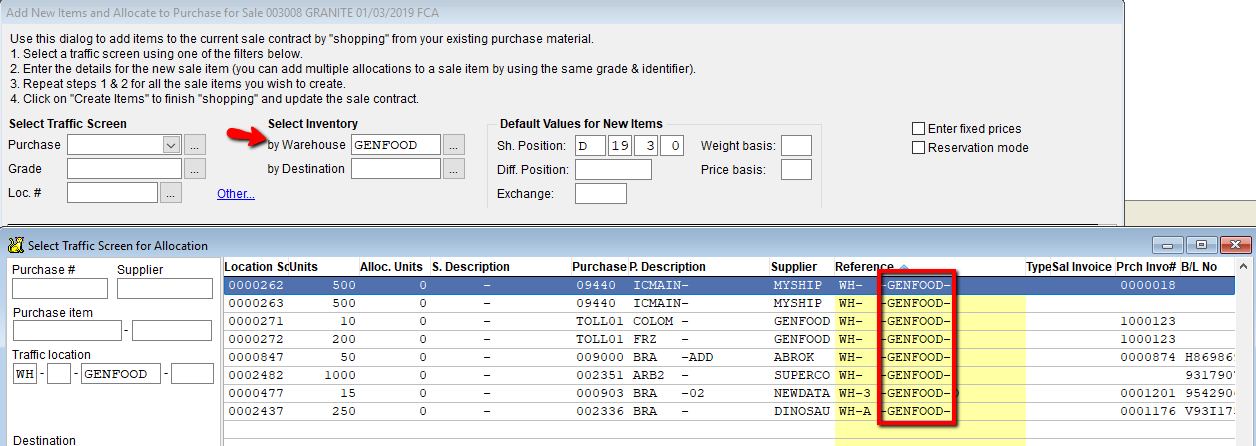Click invoice number 0000018
Viewport: 1256px width, 446px height.
pyautogui.click(x=1146, y=285)
